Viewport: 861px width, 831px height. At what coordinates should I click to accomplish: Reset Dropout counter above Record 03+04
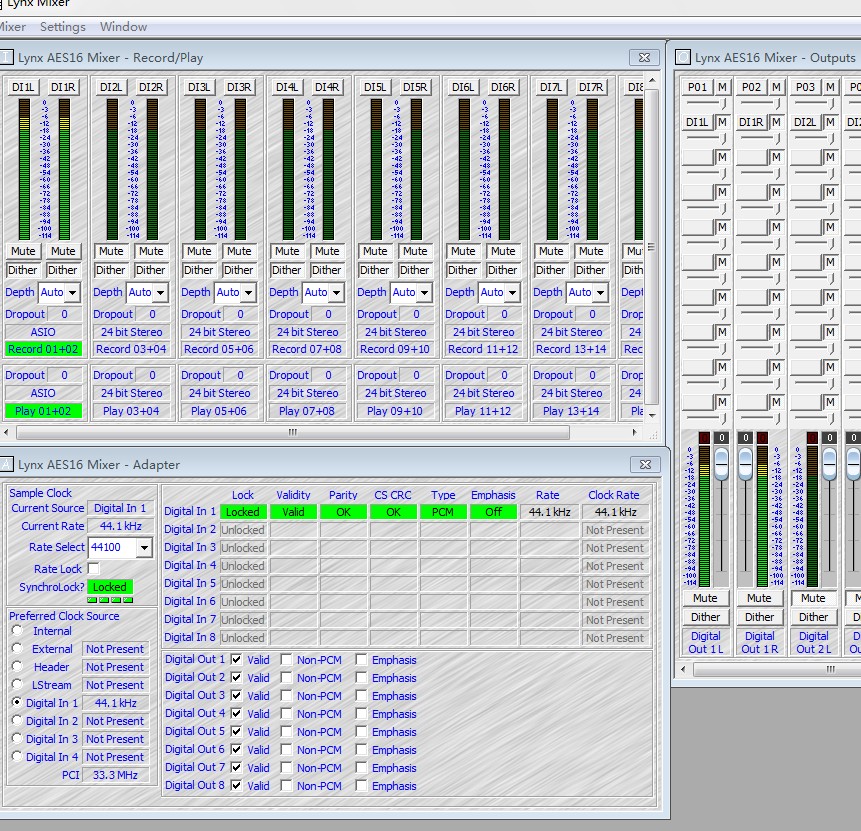(153, 314)
